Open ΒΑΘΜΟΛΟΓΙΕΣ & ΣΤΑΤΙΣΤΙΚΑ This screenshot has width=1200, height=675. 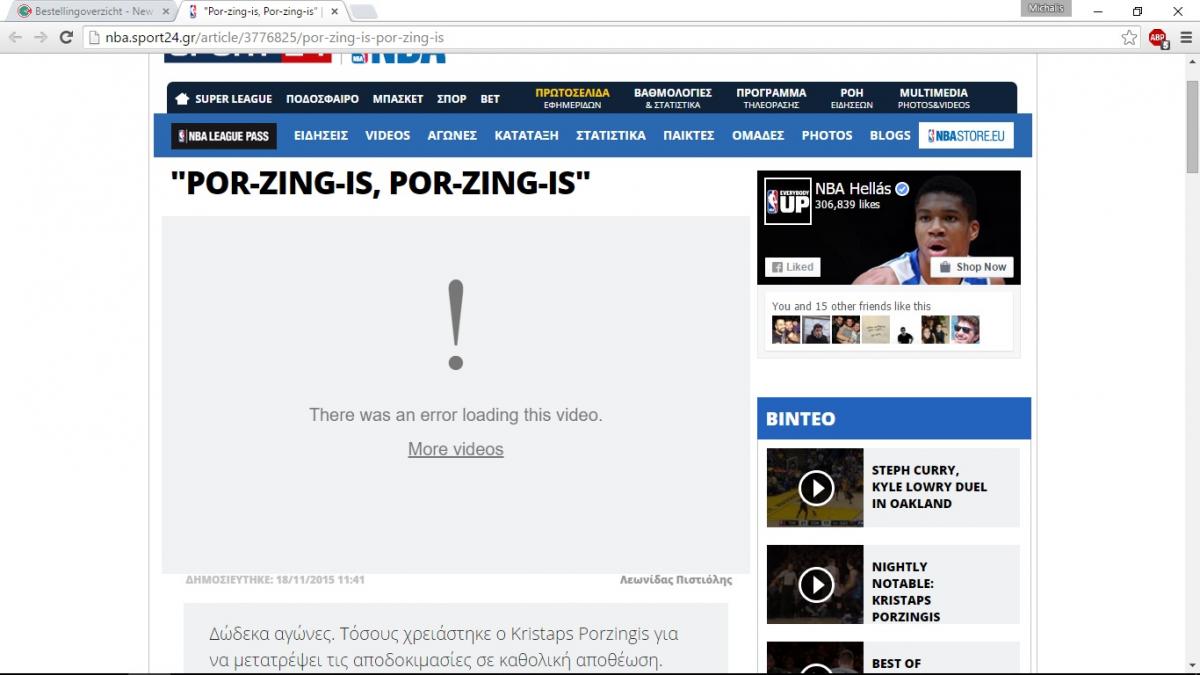pos(673,98)
